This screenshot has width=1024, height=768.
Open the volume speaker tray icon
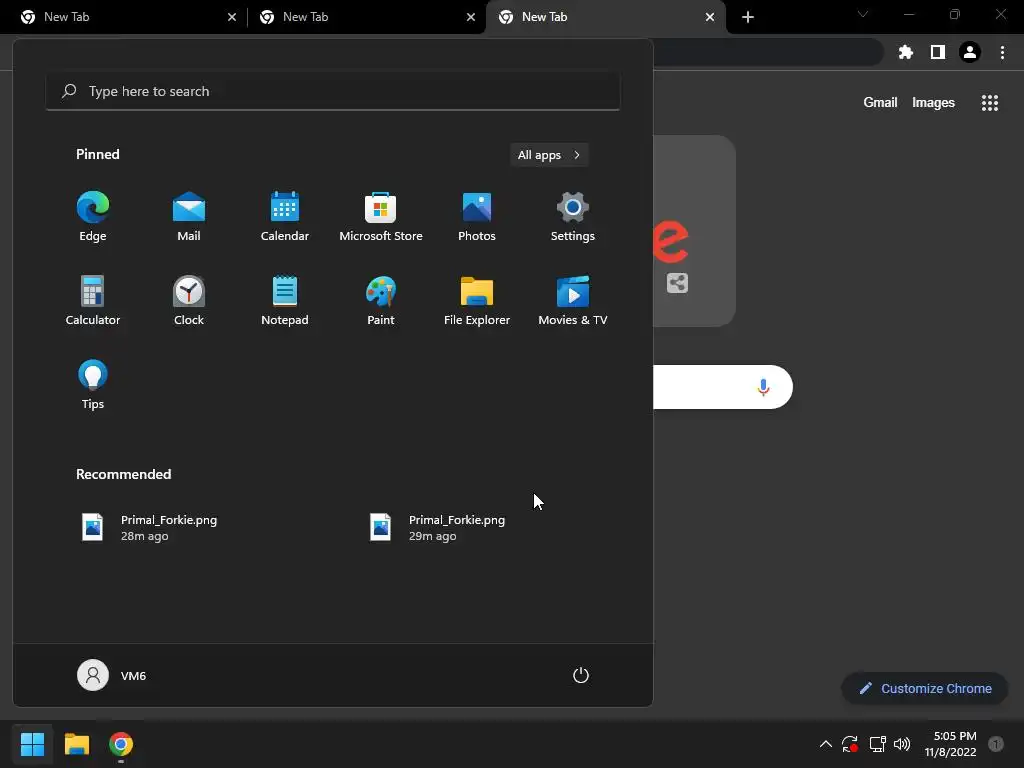click(x=902, y=744)
